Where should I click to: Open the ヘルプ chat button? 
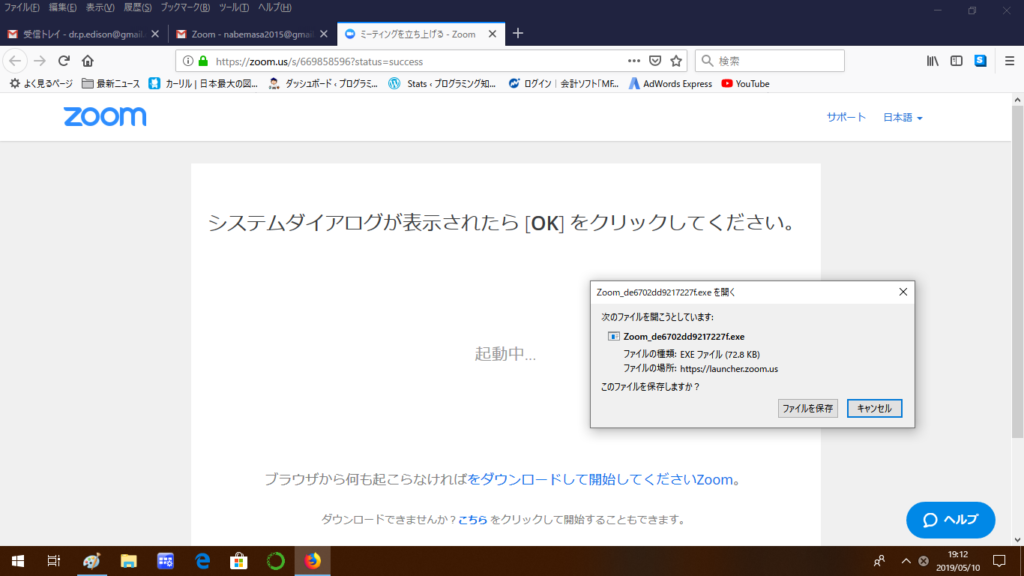coord(951,520)
